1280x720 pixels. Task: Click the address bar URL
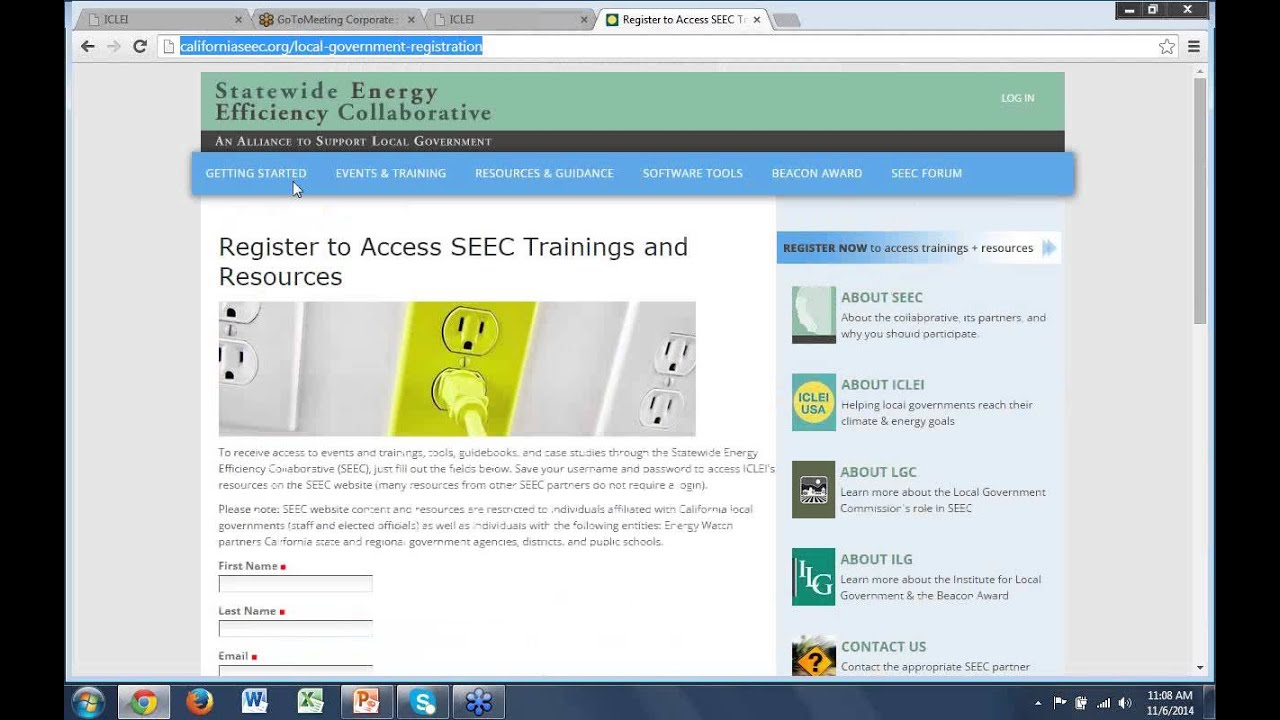[x=331, y=46]
